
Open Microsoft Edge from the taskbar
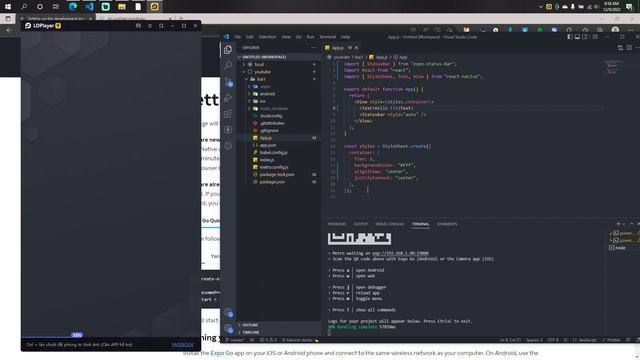(x=73, y=7)
